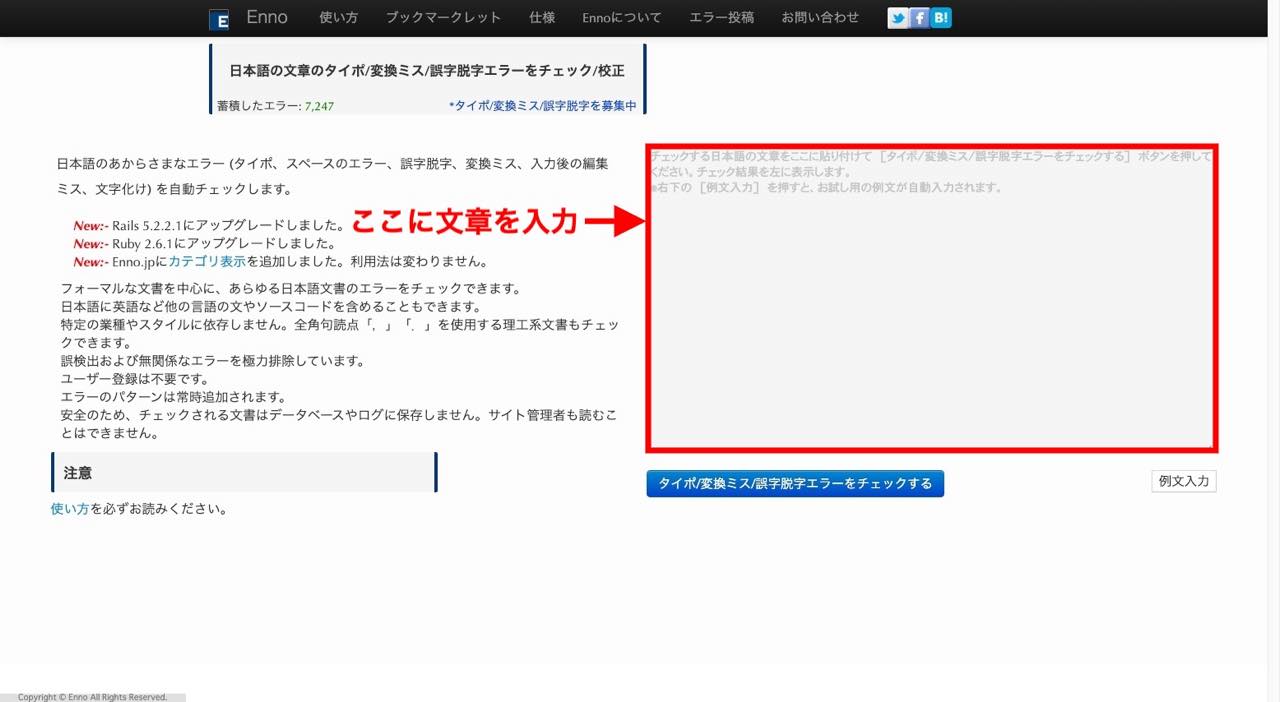
Task: Click the 注意 section heading
Action: pyautogui.click(x=78, y=473)
